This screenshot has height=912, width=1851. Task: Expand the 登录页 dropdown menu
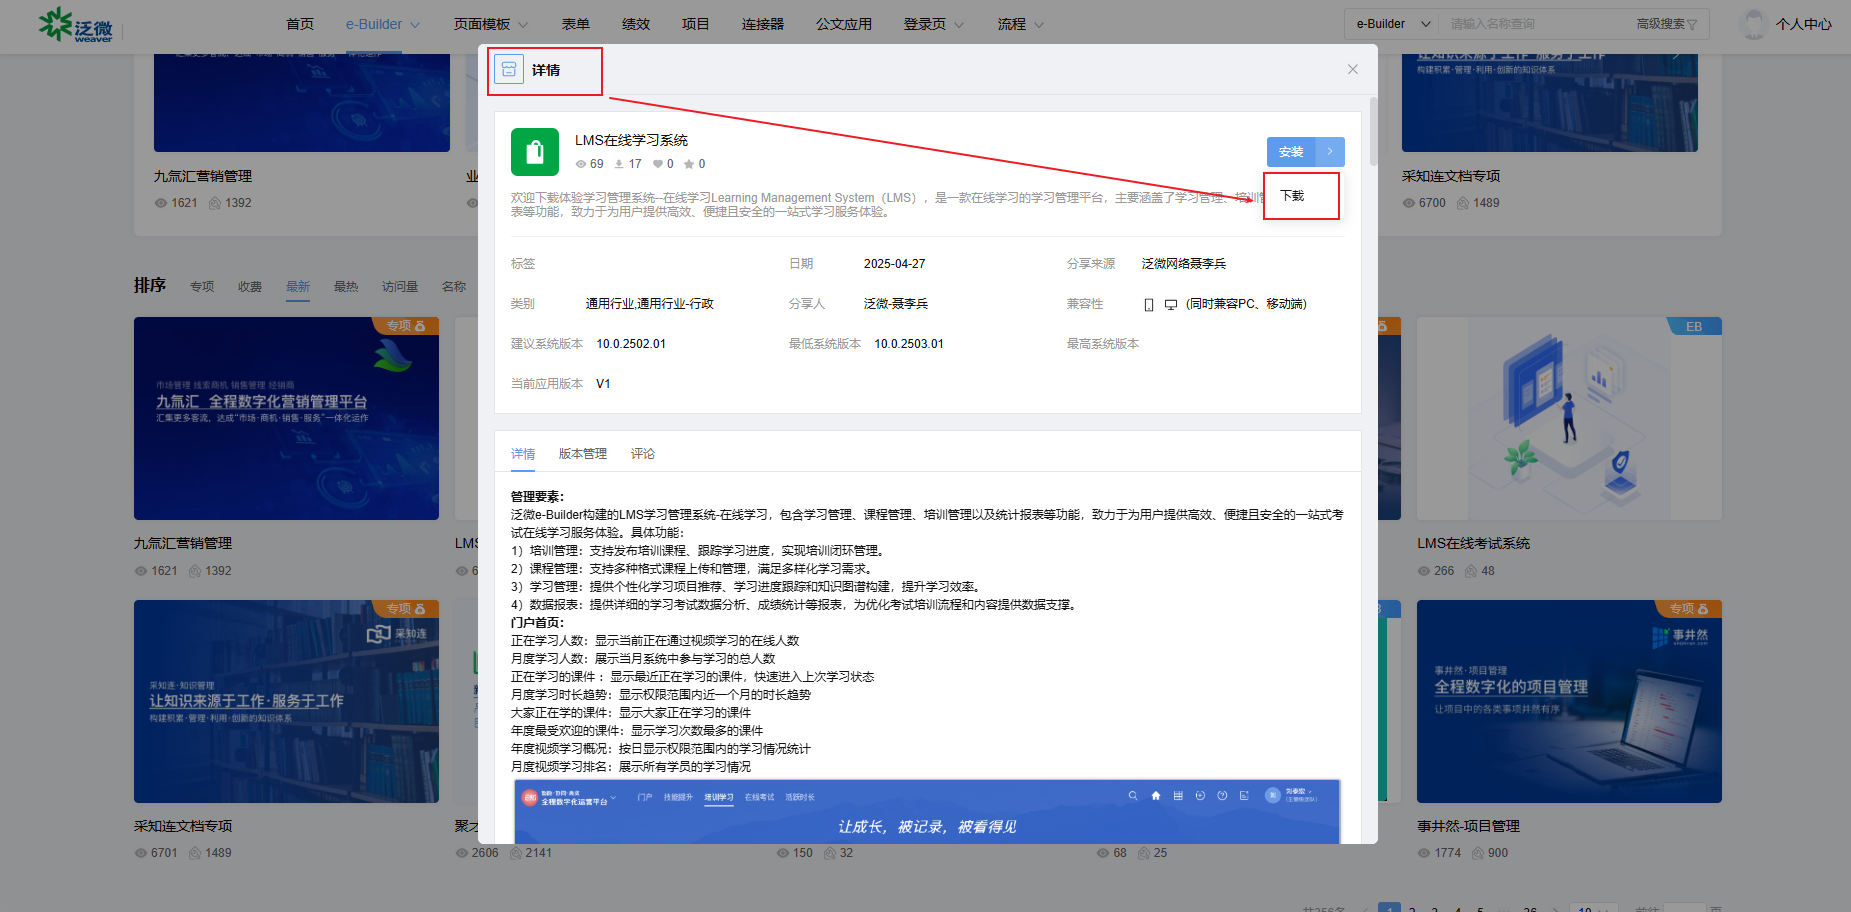tap(934, 24)
